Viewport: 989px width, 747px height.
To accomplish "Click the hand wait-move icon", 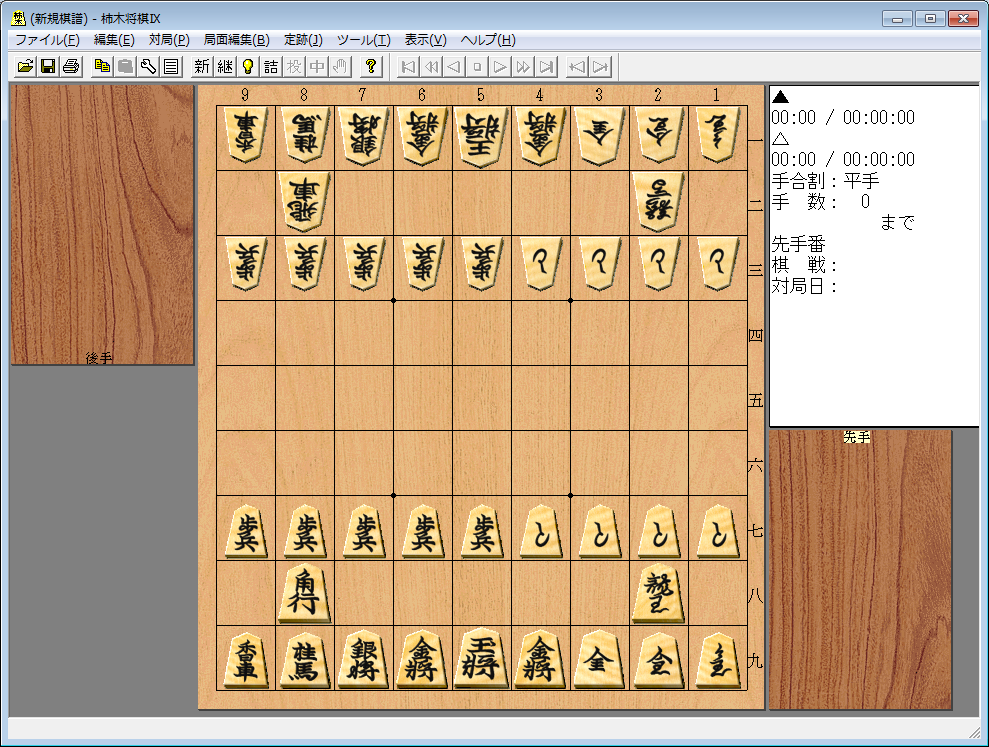I will tap(340, 66).
